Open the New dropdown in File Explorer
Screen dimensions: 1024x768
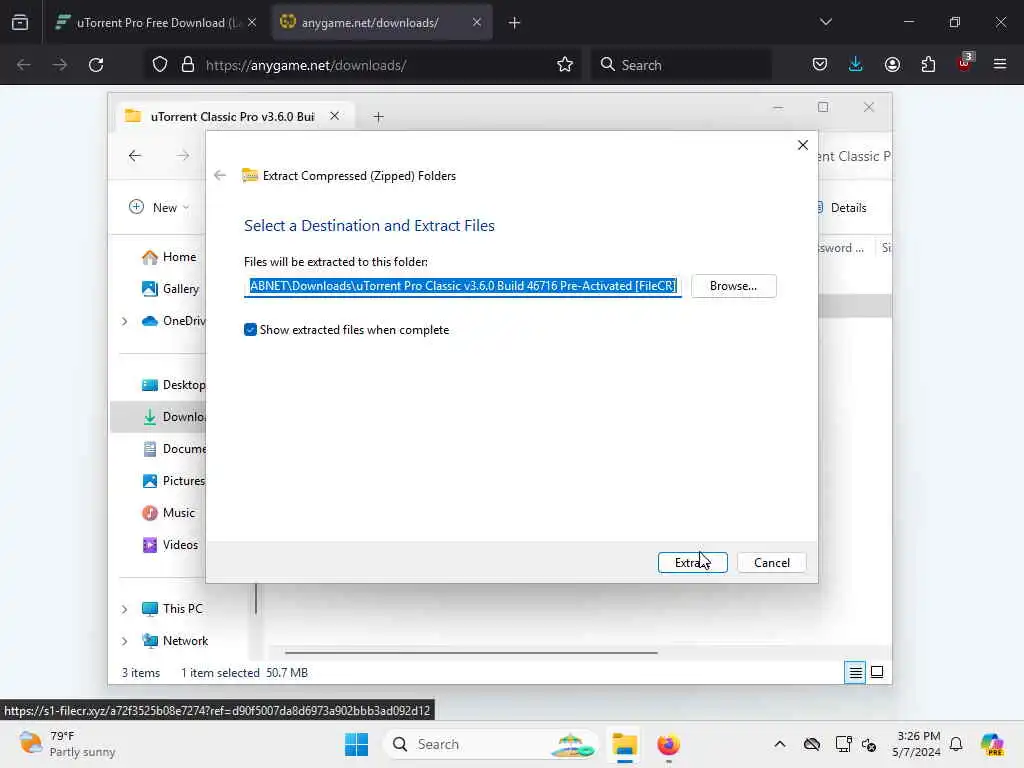(159, 208)
